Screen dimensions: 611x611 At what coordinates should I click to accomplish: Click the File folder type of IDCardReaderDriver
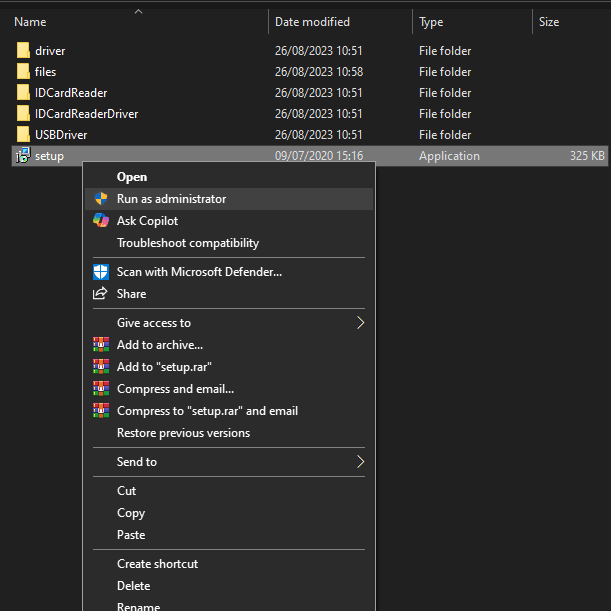coord(445,114)
